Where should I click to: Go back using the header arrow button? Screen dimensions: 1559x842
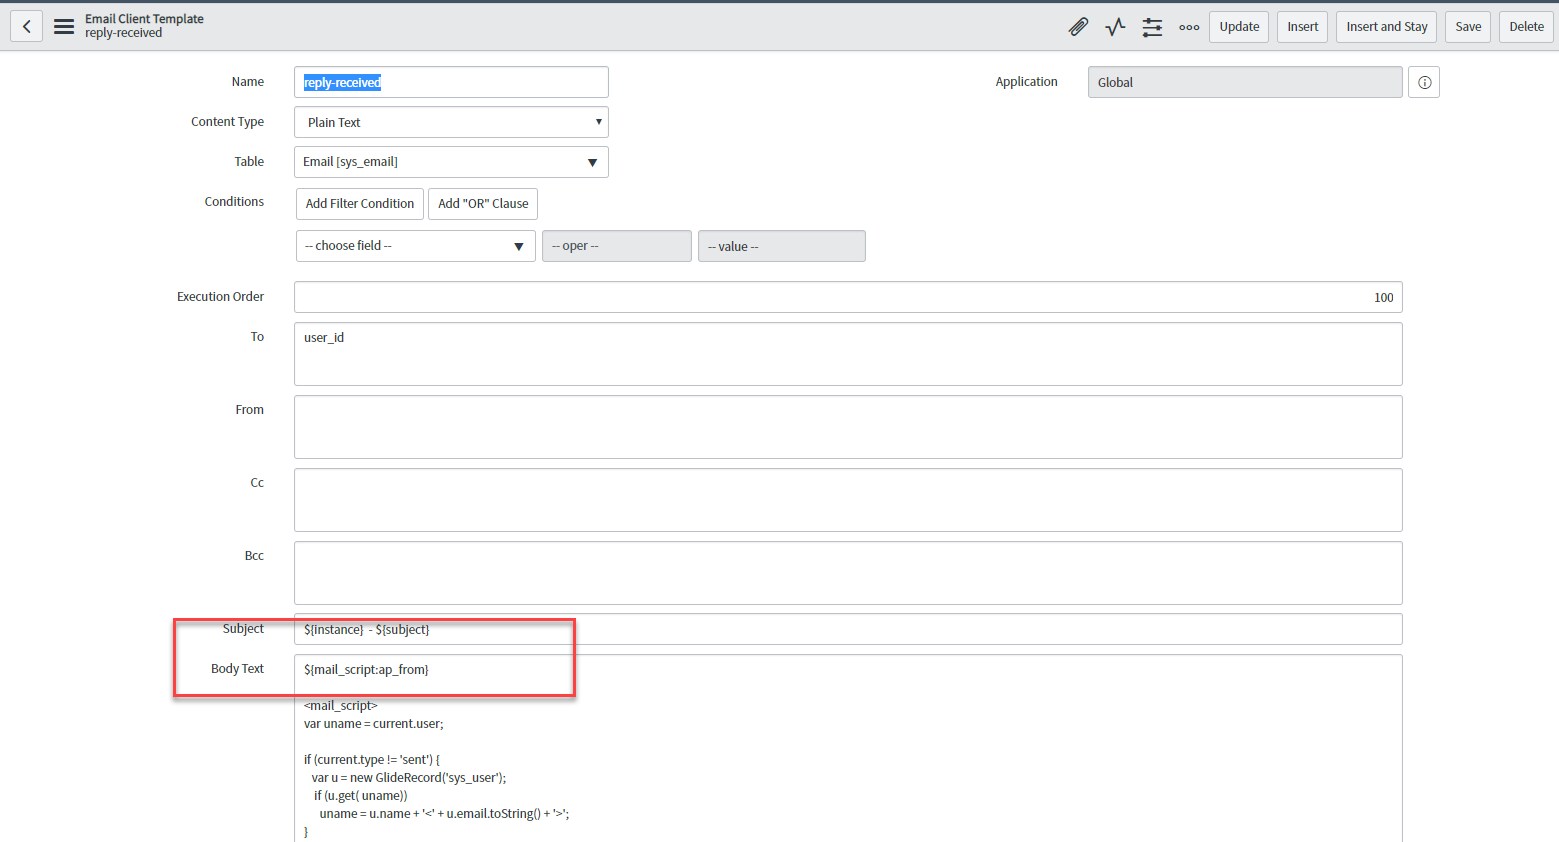click(27, 26)
